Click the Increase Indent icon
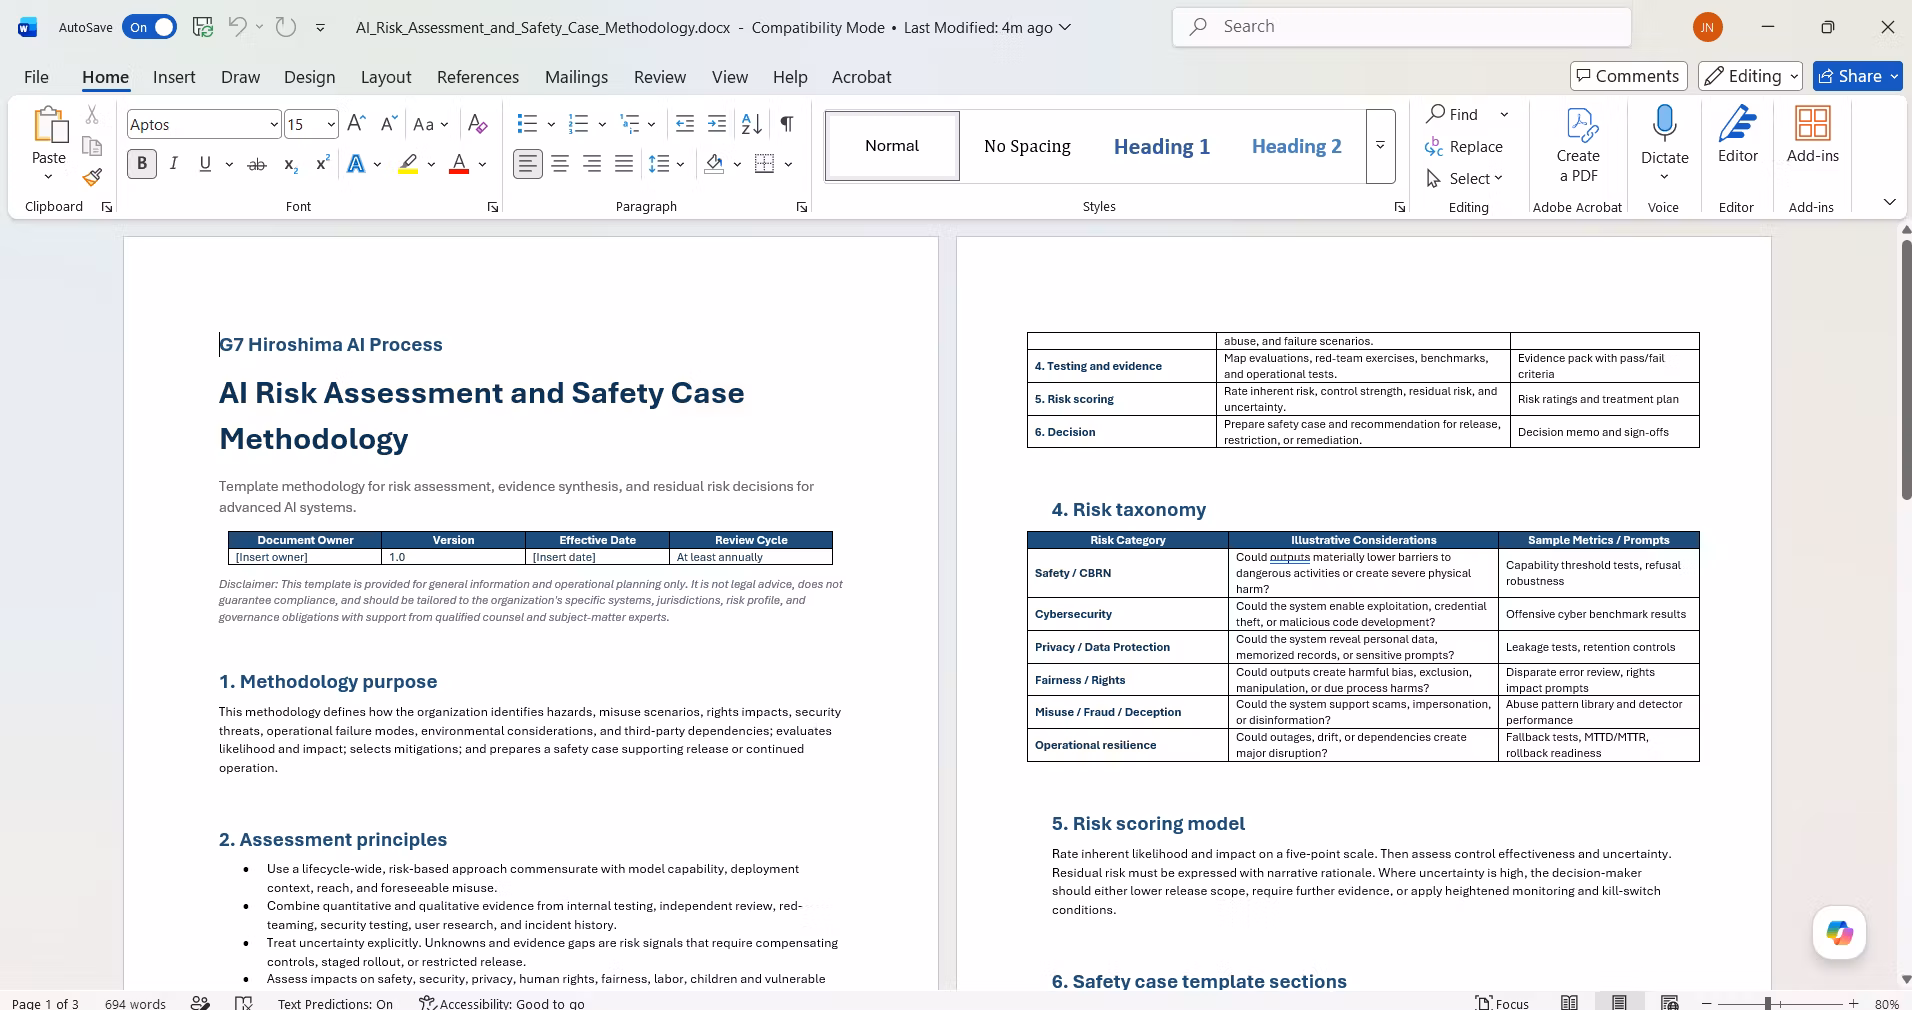Image resolution: width=1912 pixels, height=1010 pixels. tap(717, 124)
